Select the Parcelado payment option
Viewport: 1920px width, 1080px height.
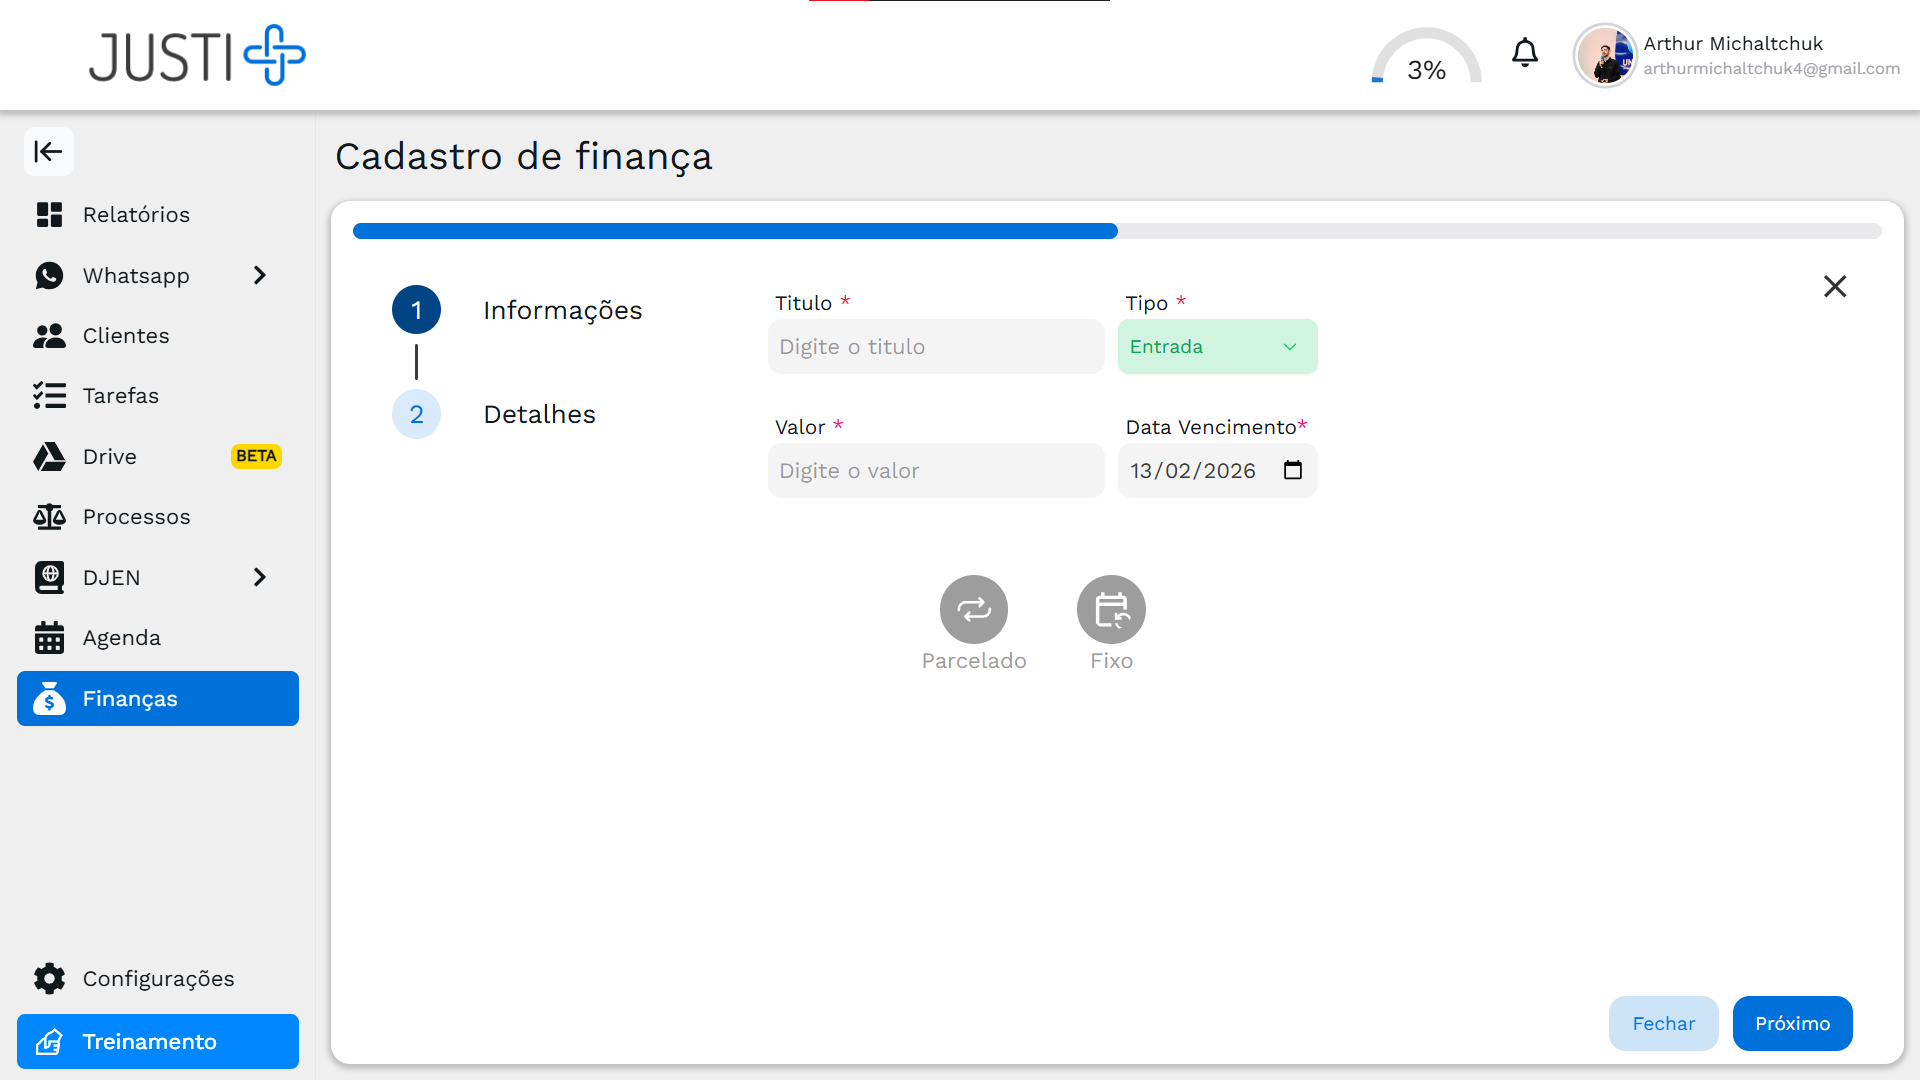pyautogui.click(x=974, y=609)
